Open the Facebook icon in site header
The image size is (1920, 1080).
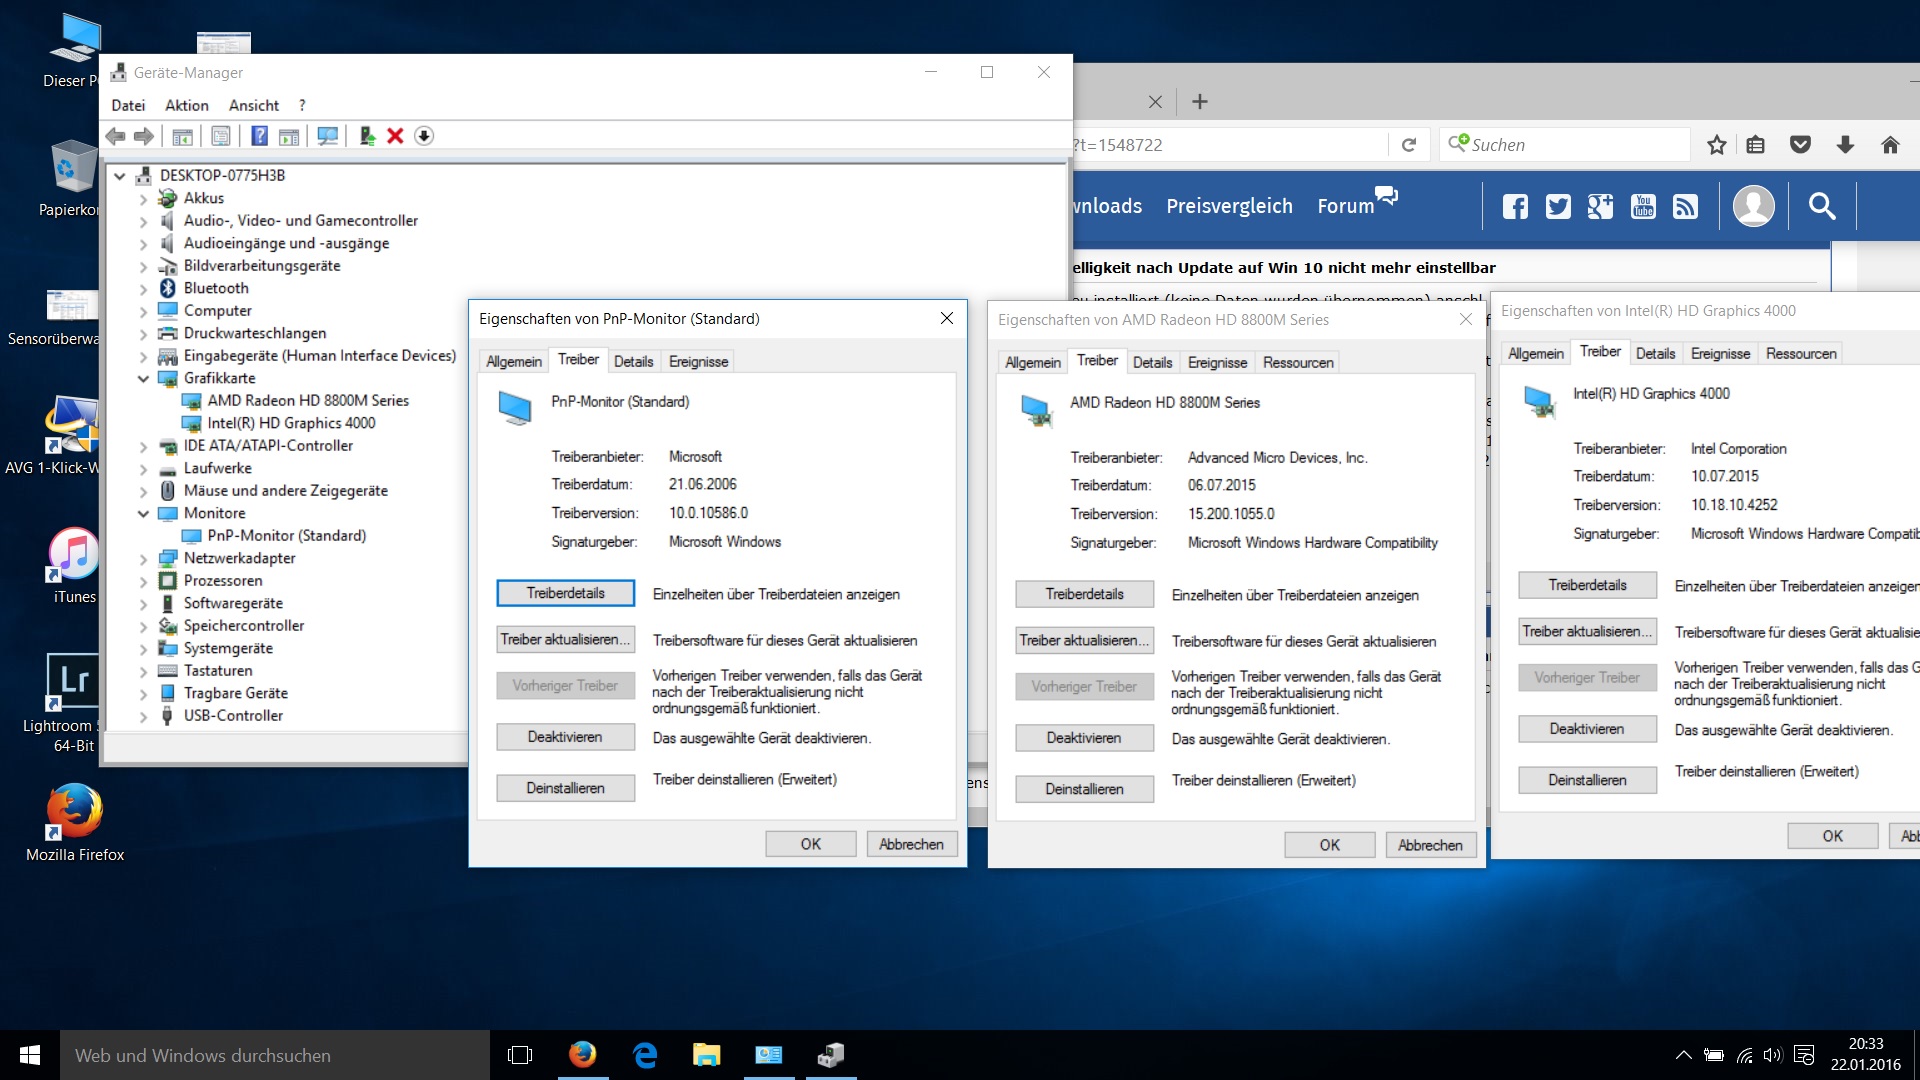(x=1515, y=206)
